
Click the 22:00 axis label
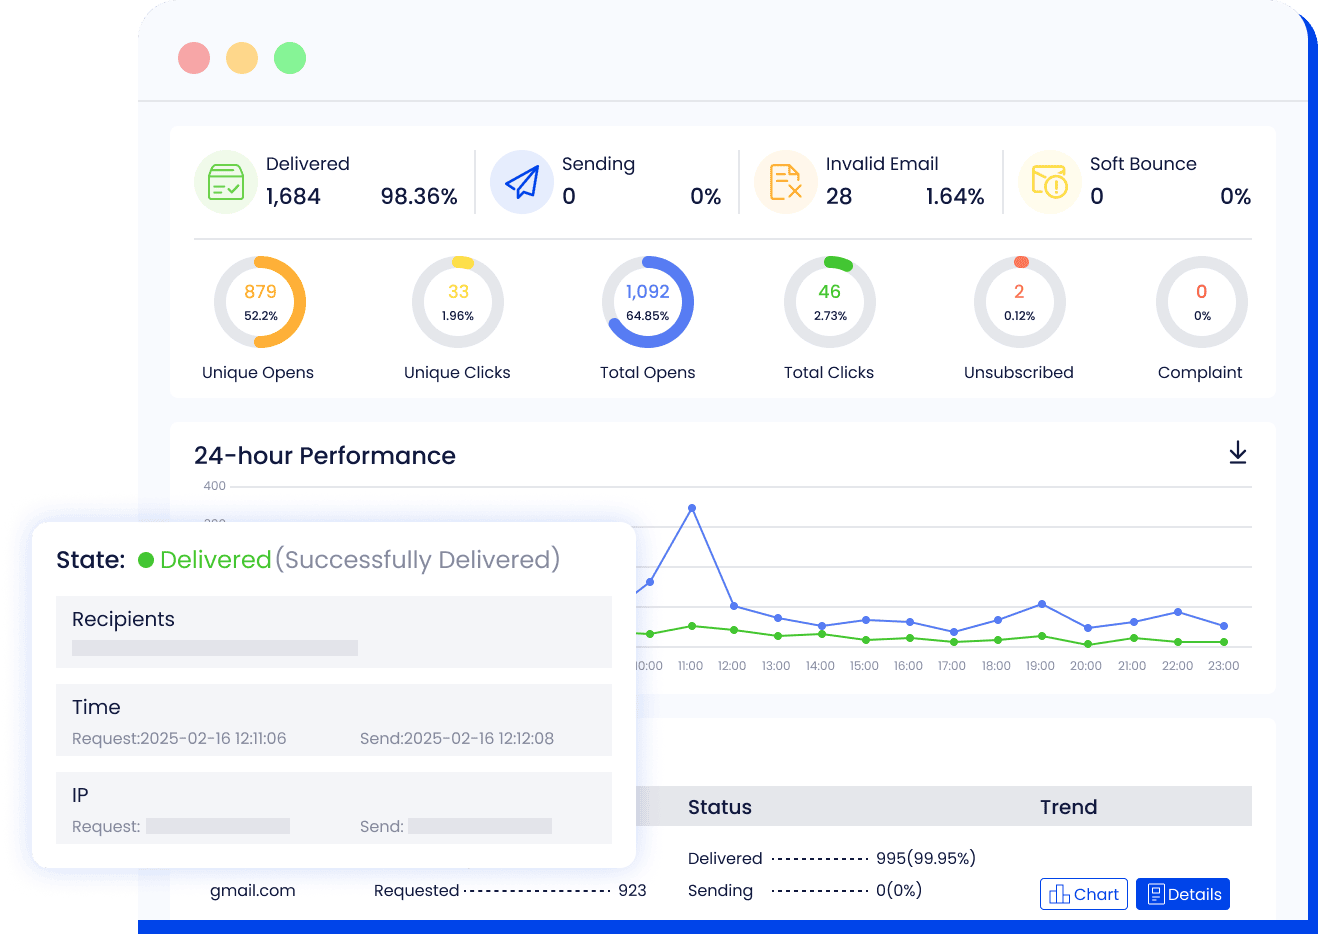(x=1177, y=666)
